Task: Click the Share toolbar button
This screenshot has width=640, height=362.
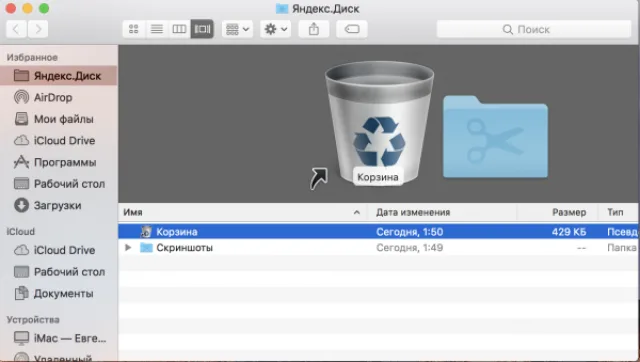Action: tap(313, 29)
